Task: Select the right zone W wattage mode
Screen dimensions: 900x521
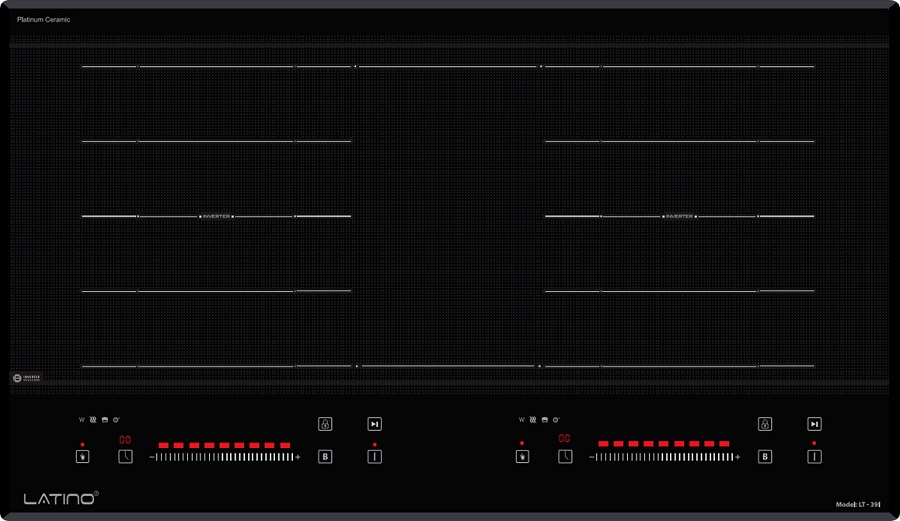Action: [521, 420]
